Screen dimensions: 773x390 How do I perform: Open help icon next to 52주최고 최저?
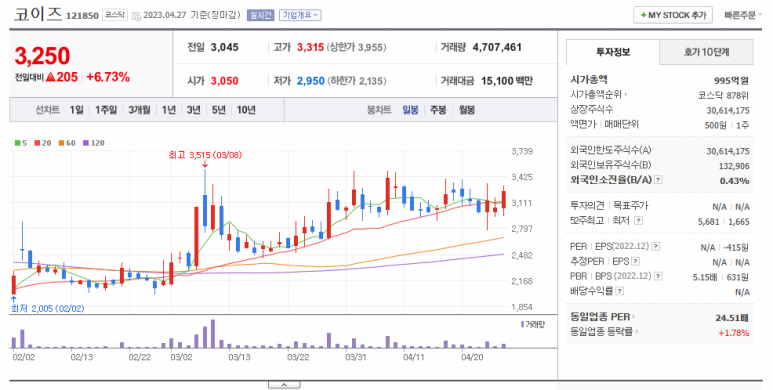point(638,221)
